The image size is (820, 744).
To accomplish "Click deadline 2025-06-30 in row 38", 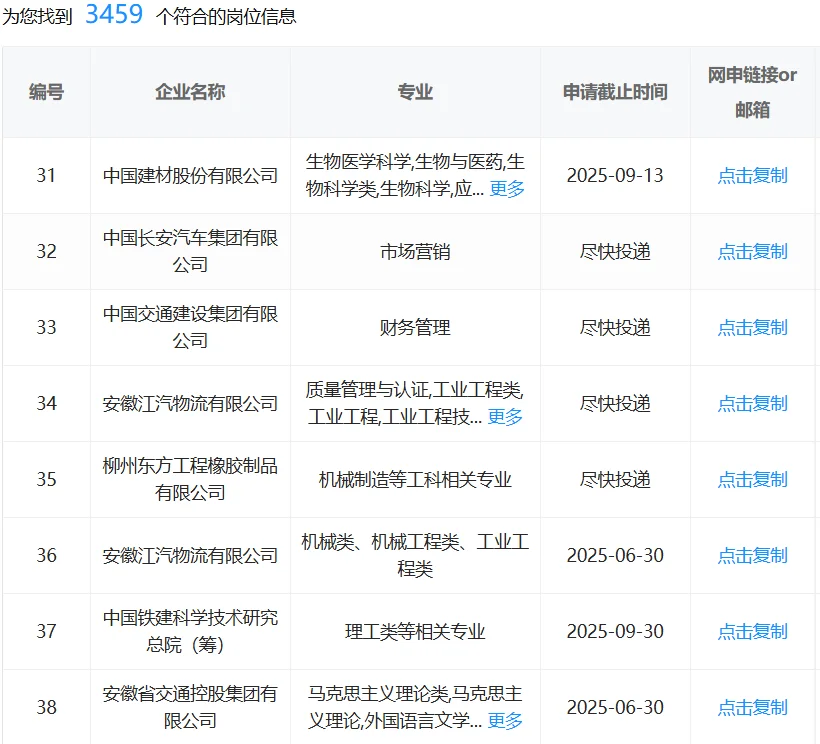I will [615, 707].
